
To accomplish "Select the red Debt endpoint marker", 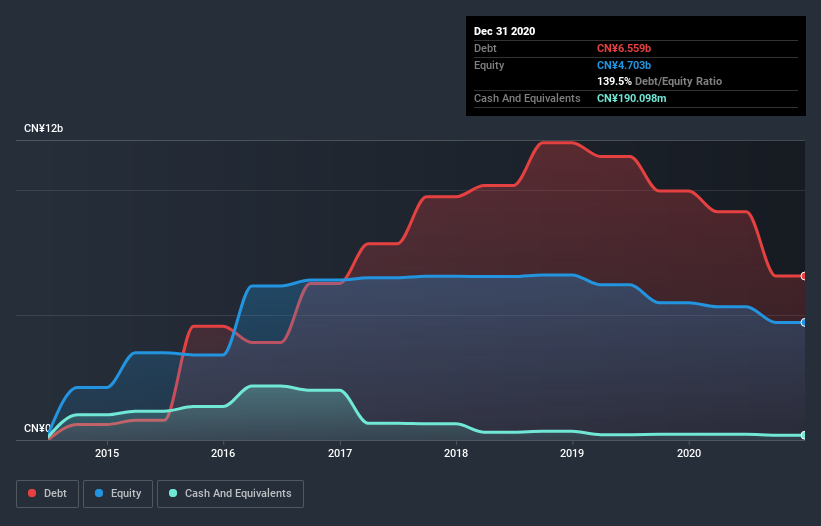I will (x=804, y=276).
